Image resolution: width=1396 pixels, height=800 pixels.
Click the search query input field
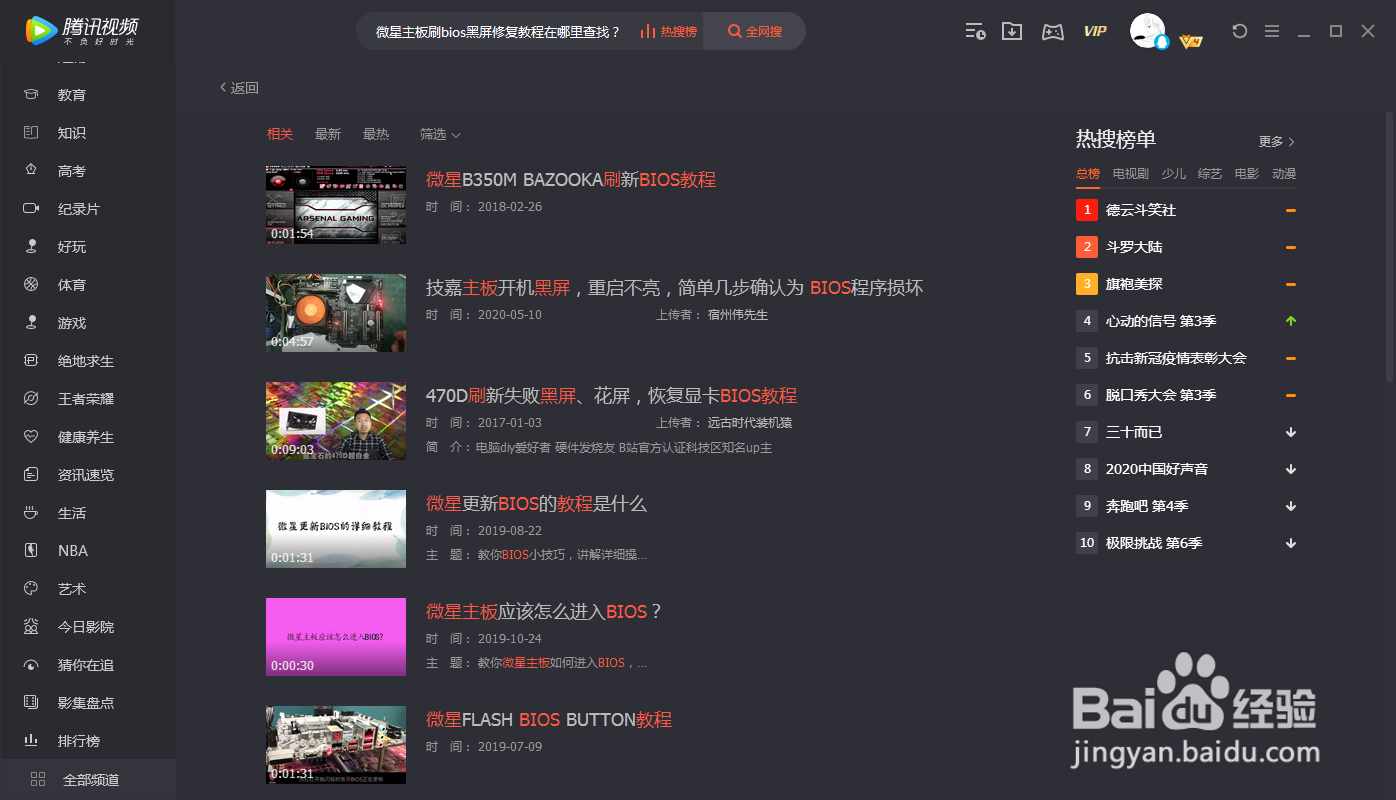[x=497, y=31]
